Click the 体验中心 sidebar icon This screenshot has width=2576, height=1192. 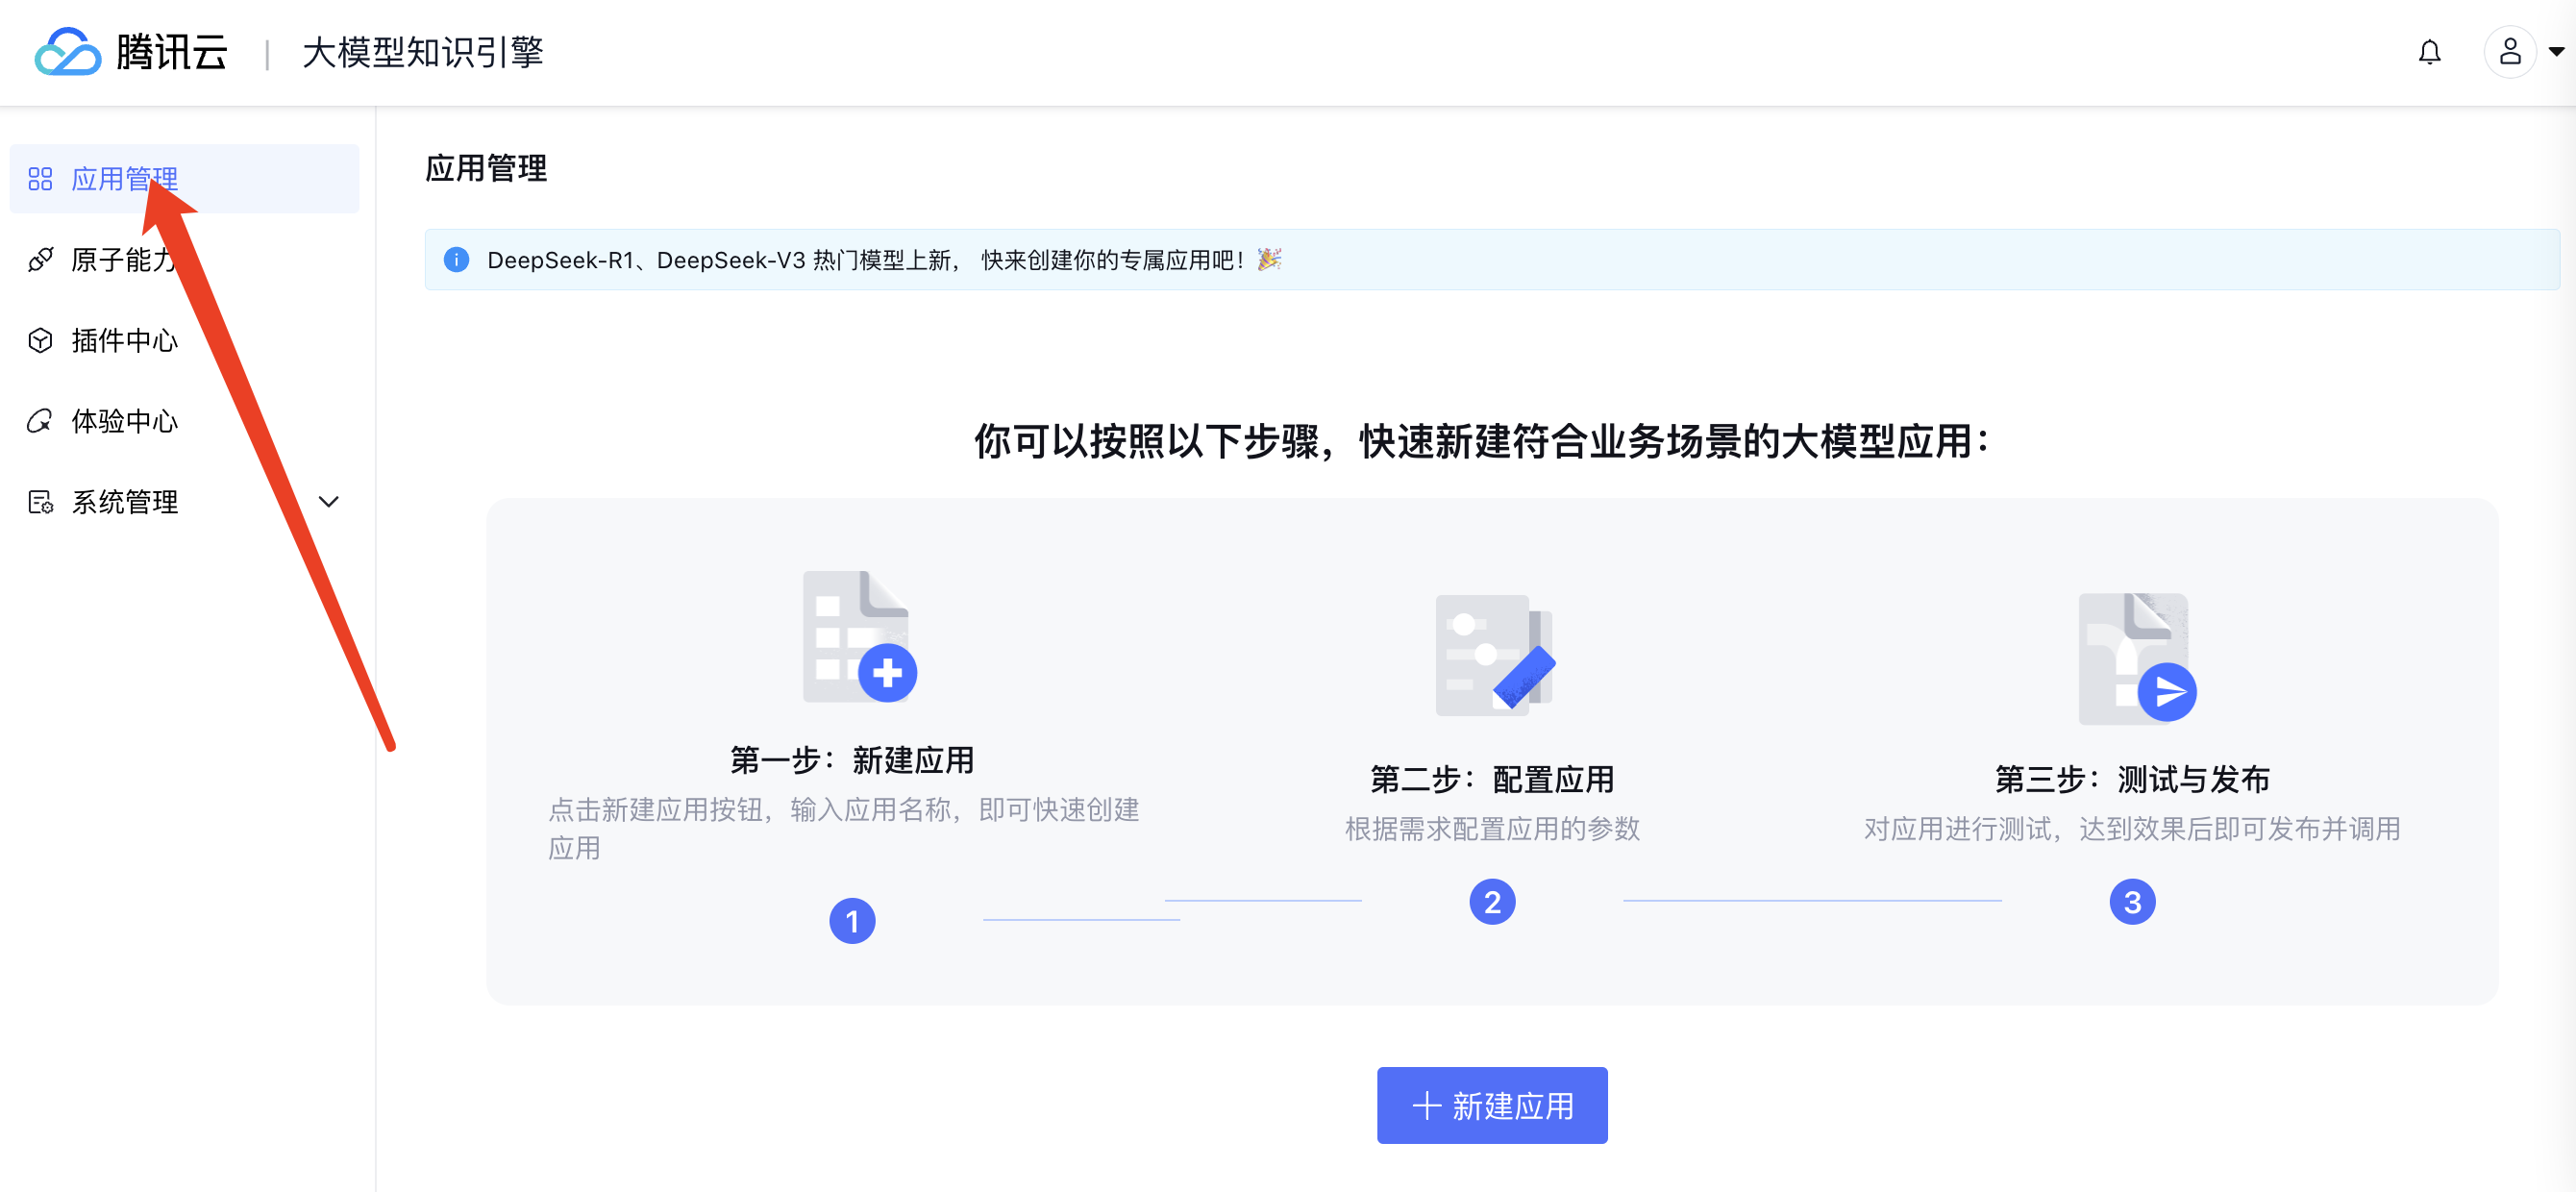40,421
